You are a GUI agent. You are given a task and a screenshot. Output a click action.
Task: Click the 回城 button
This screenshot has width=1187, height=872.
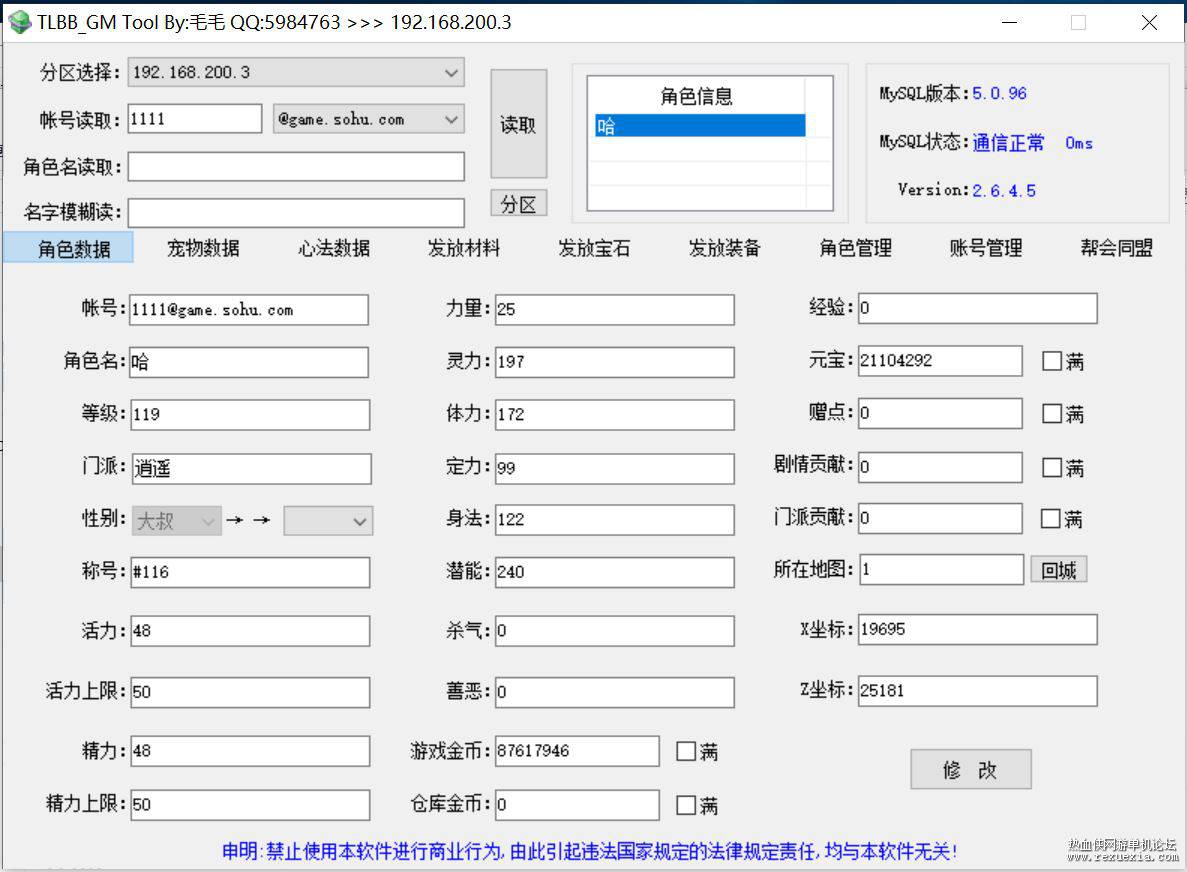click(1058, 570)
